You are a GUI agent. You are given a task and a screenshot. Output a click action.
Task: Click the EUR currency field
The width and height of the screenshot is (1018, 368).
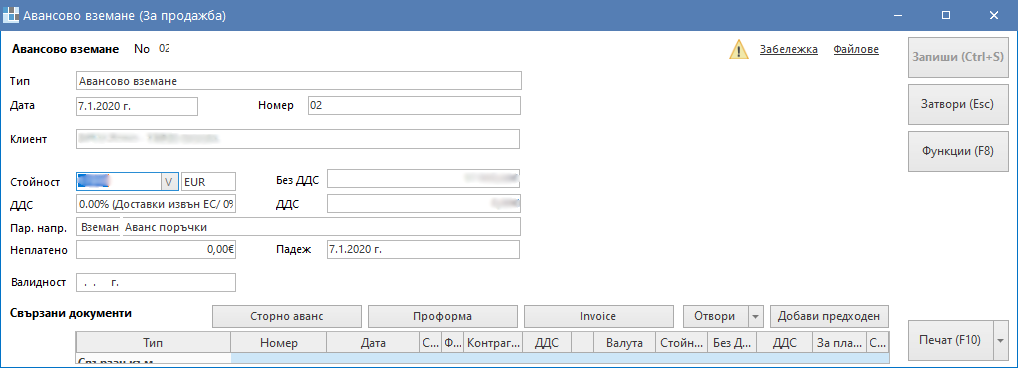pyautogui.click(x=209, y=182)
